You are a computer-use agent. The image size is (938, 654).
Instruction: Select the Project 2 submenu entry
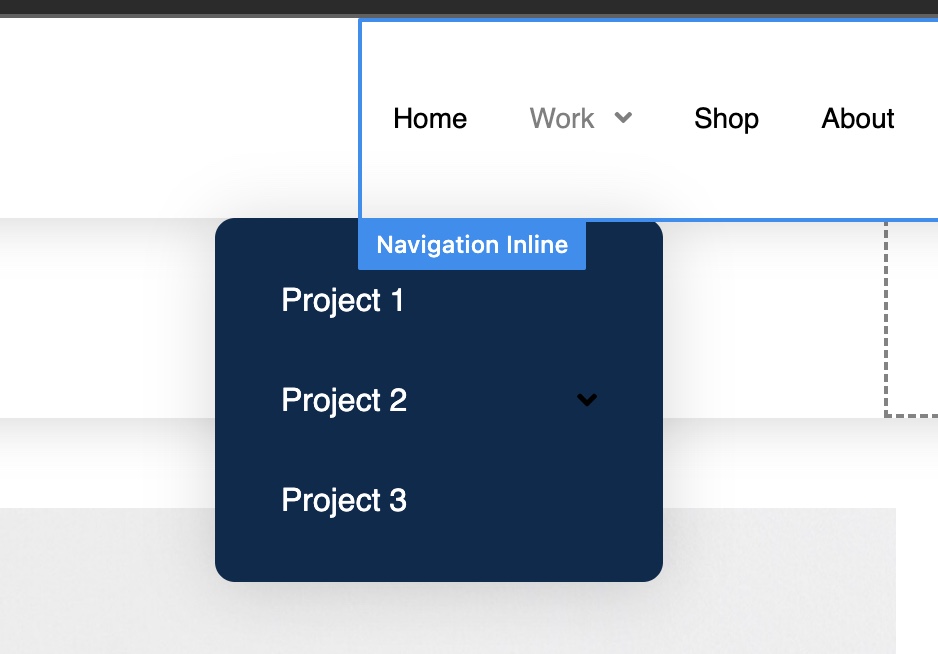click(344, 400)
